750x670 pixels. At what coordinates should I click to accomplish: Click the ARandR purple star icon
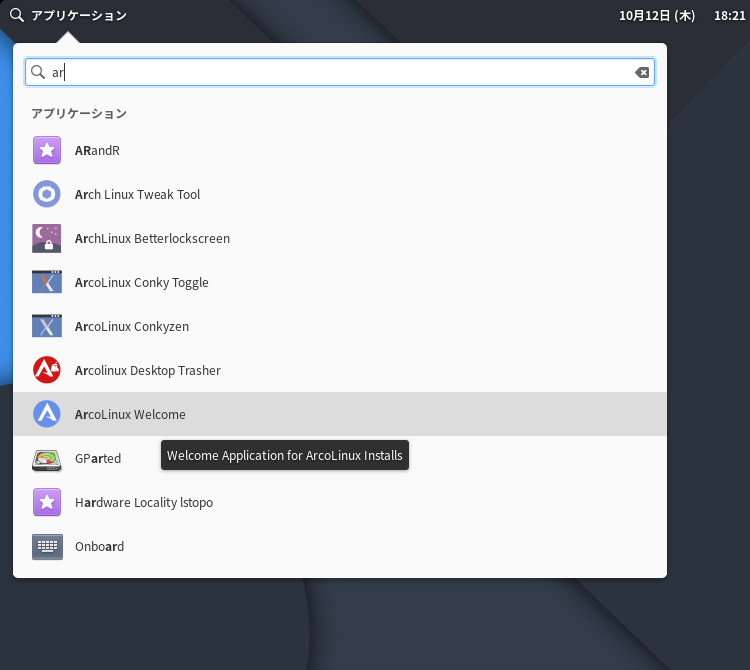[47, 150]
